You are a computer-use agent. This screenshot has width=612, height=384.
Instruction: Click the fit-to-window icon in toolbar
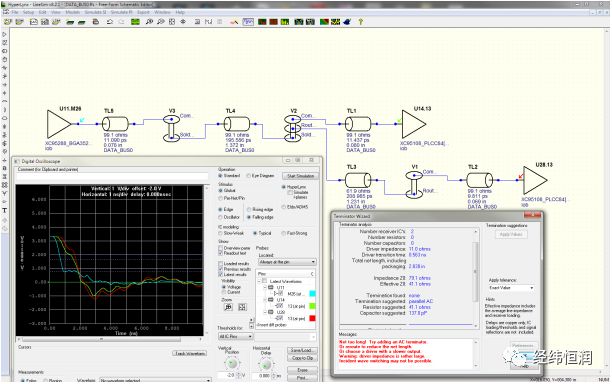tap(172, 22)
